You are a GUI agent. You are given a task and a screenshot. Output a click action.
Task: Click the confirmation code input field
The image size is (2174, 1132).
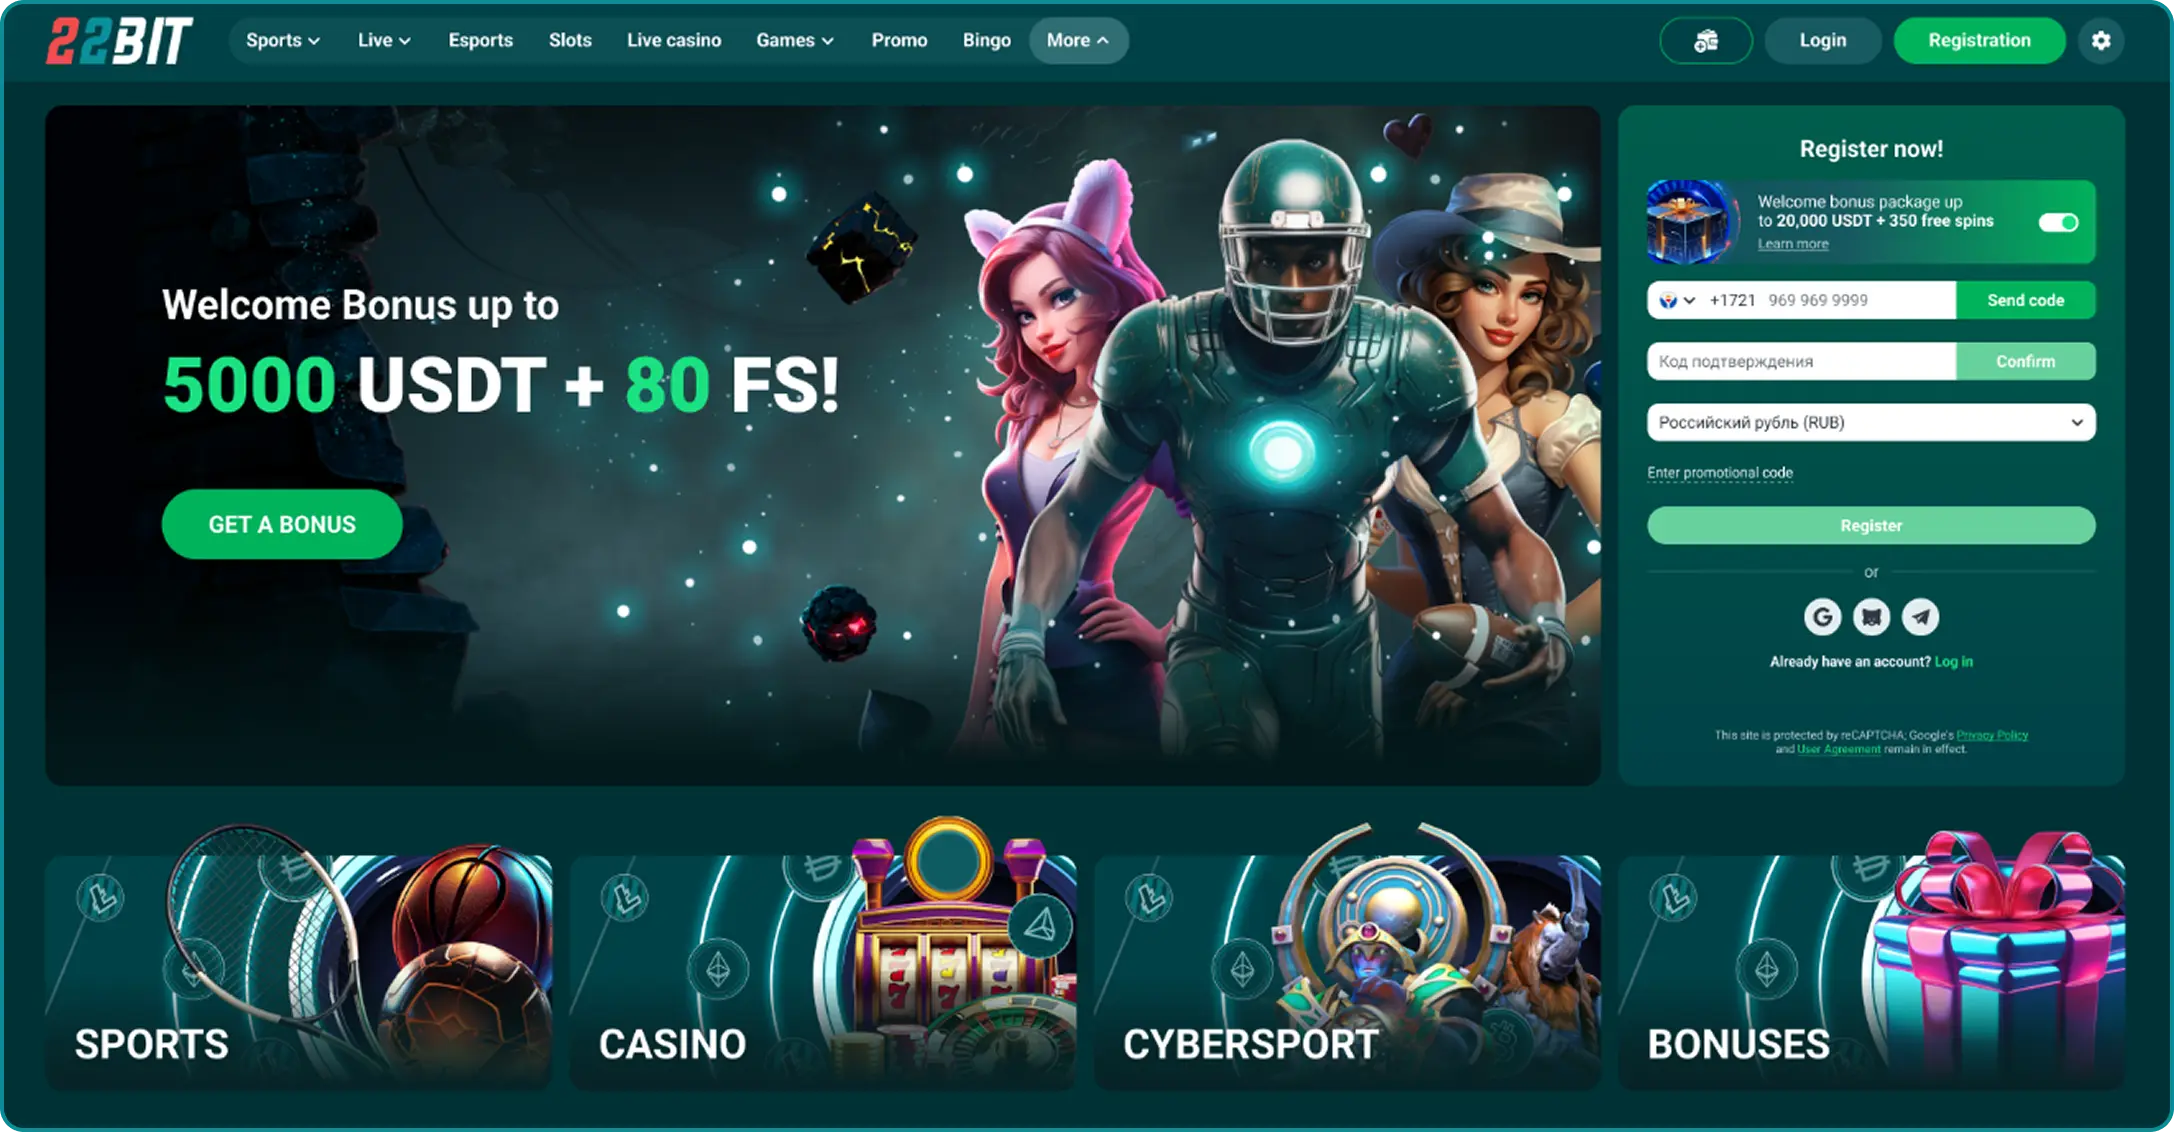pos(1801,361)
